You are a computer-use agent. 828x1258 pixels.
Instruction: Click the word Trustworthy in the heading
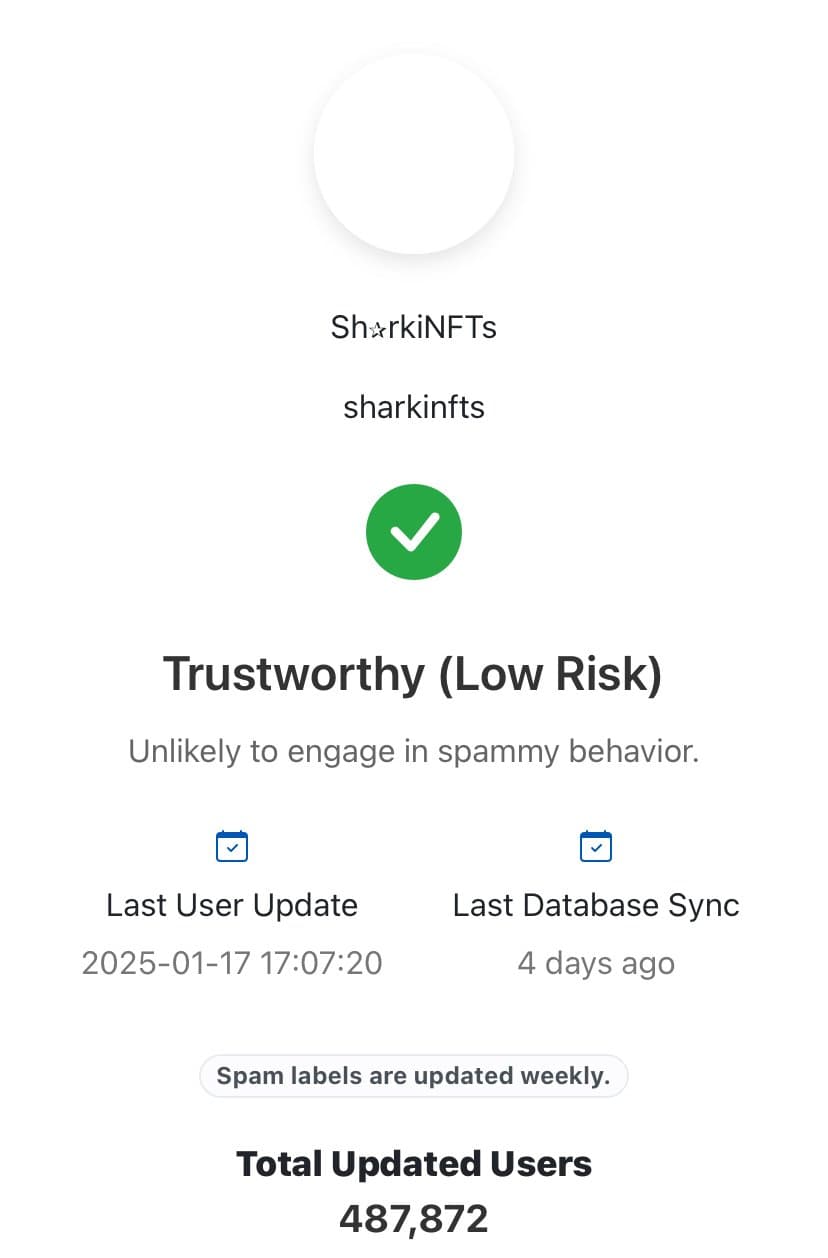click(294, 674)
